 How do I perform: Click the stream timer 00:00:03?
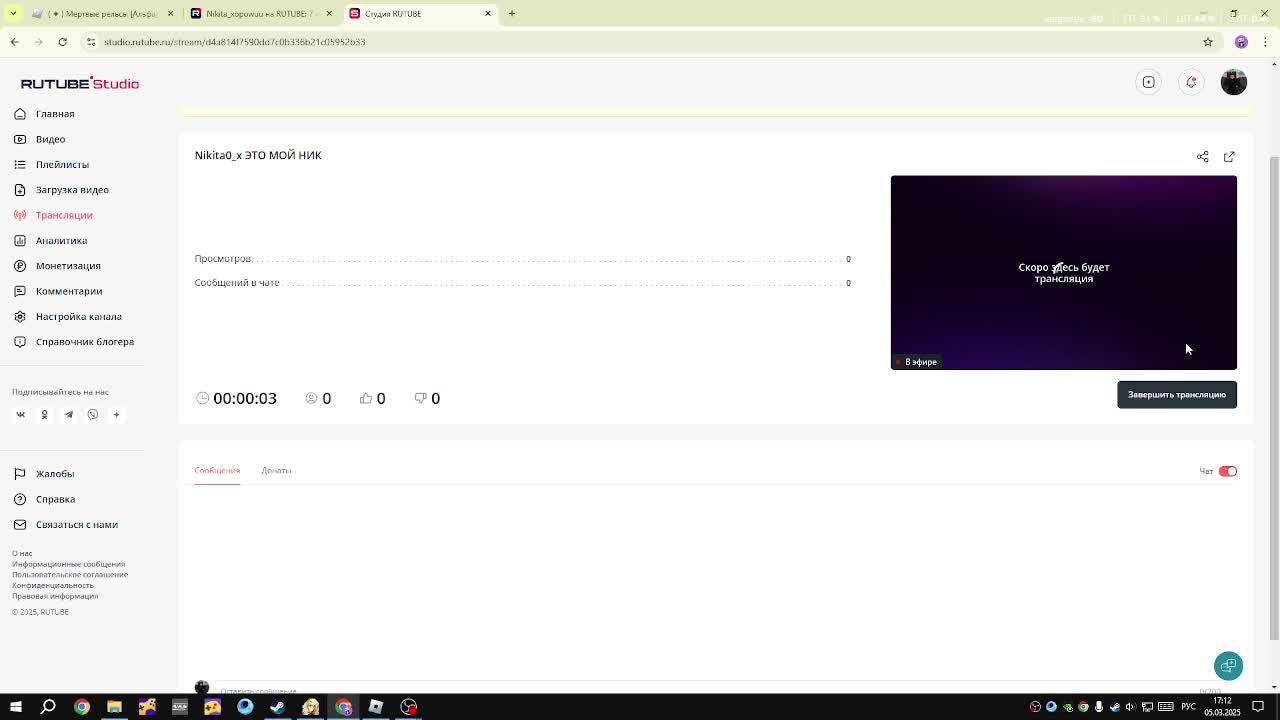tap(245, 398)
